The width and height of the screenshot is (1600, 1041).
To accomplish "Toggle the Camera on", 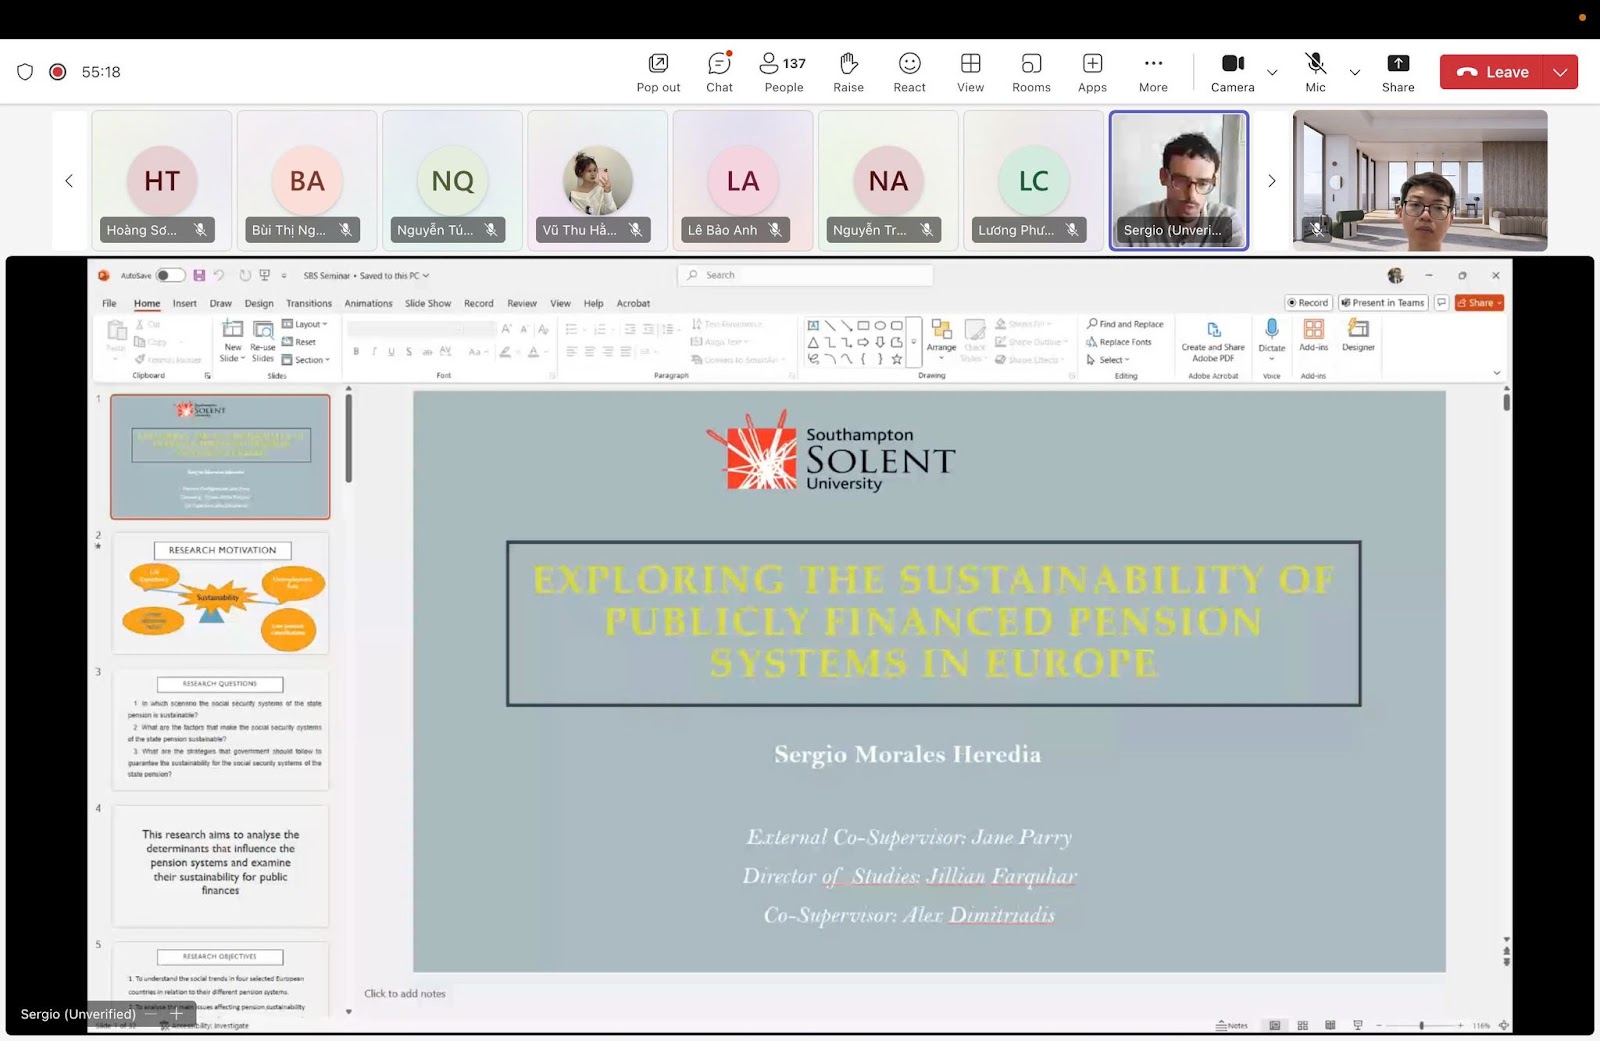I will [x=1232, y=72].
